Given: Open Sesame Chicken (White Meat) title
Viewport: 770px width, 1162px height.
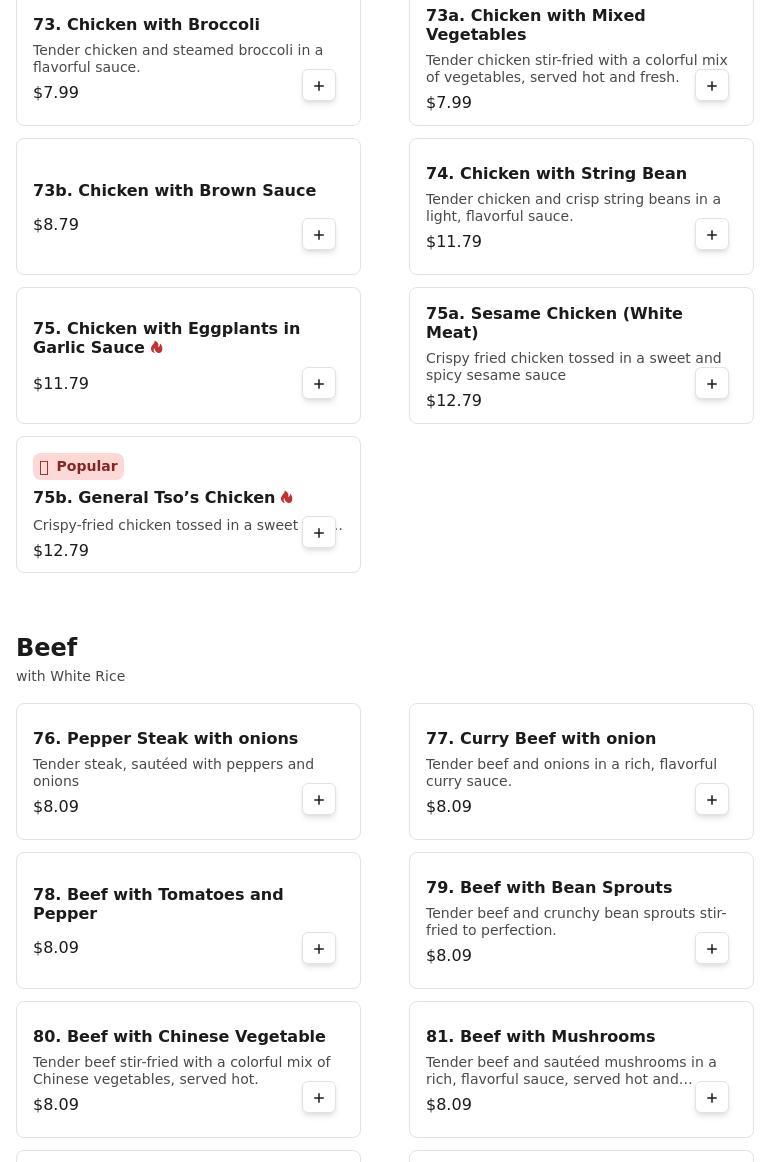Looking at the screenshot, I should point(554,323).
